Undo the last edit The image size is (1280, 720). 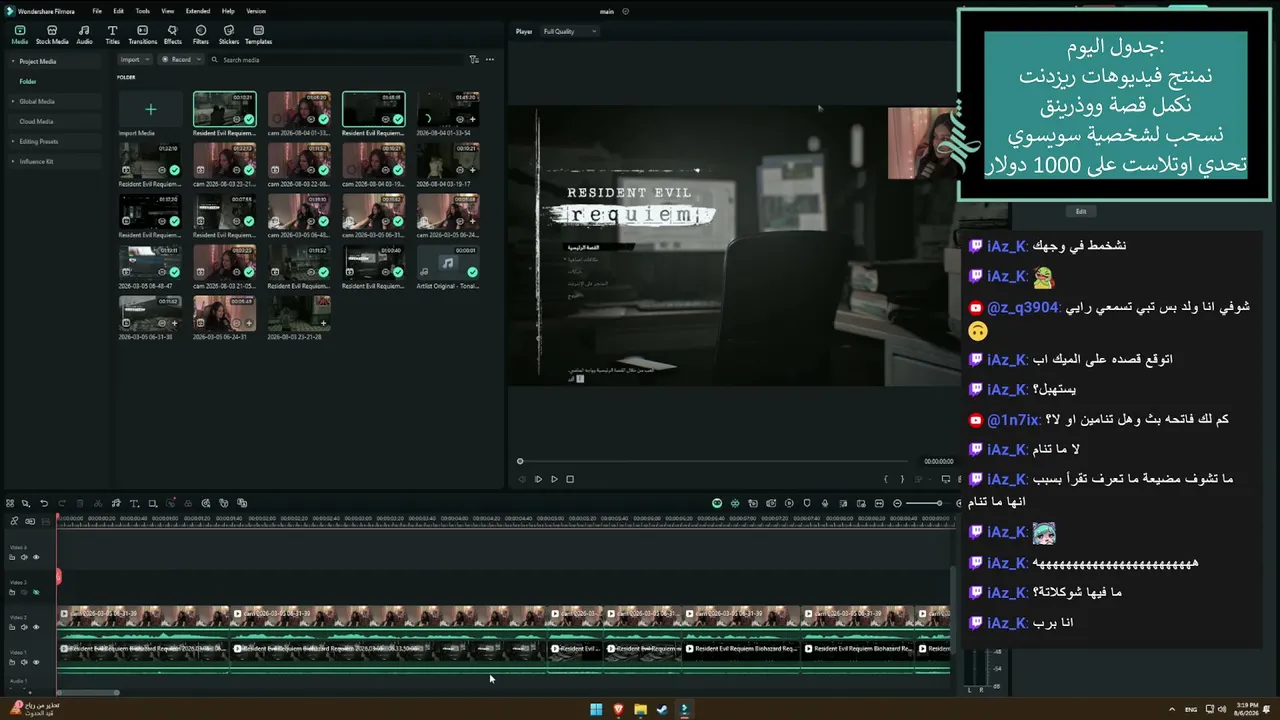(45, 503)
